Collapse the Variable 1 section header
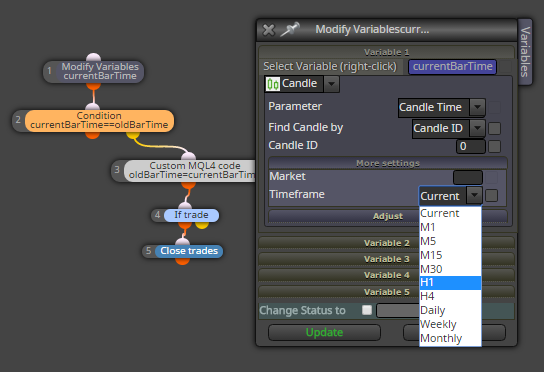The image size is (544, 372). (x=386, y=52)
